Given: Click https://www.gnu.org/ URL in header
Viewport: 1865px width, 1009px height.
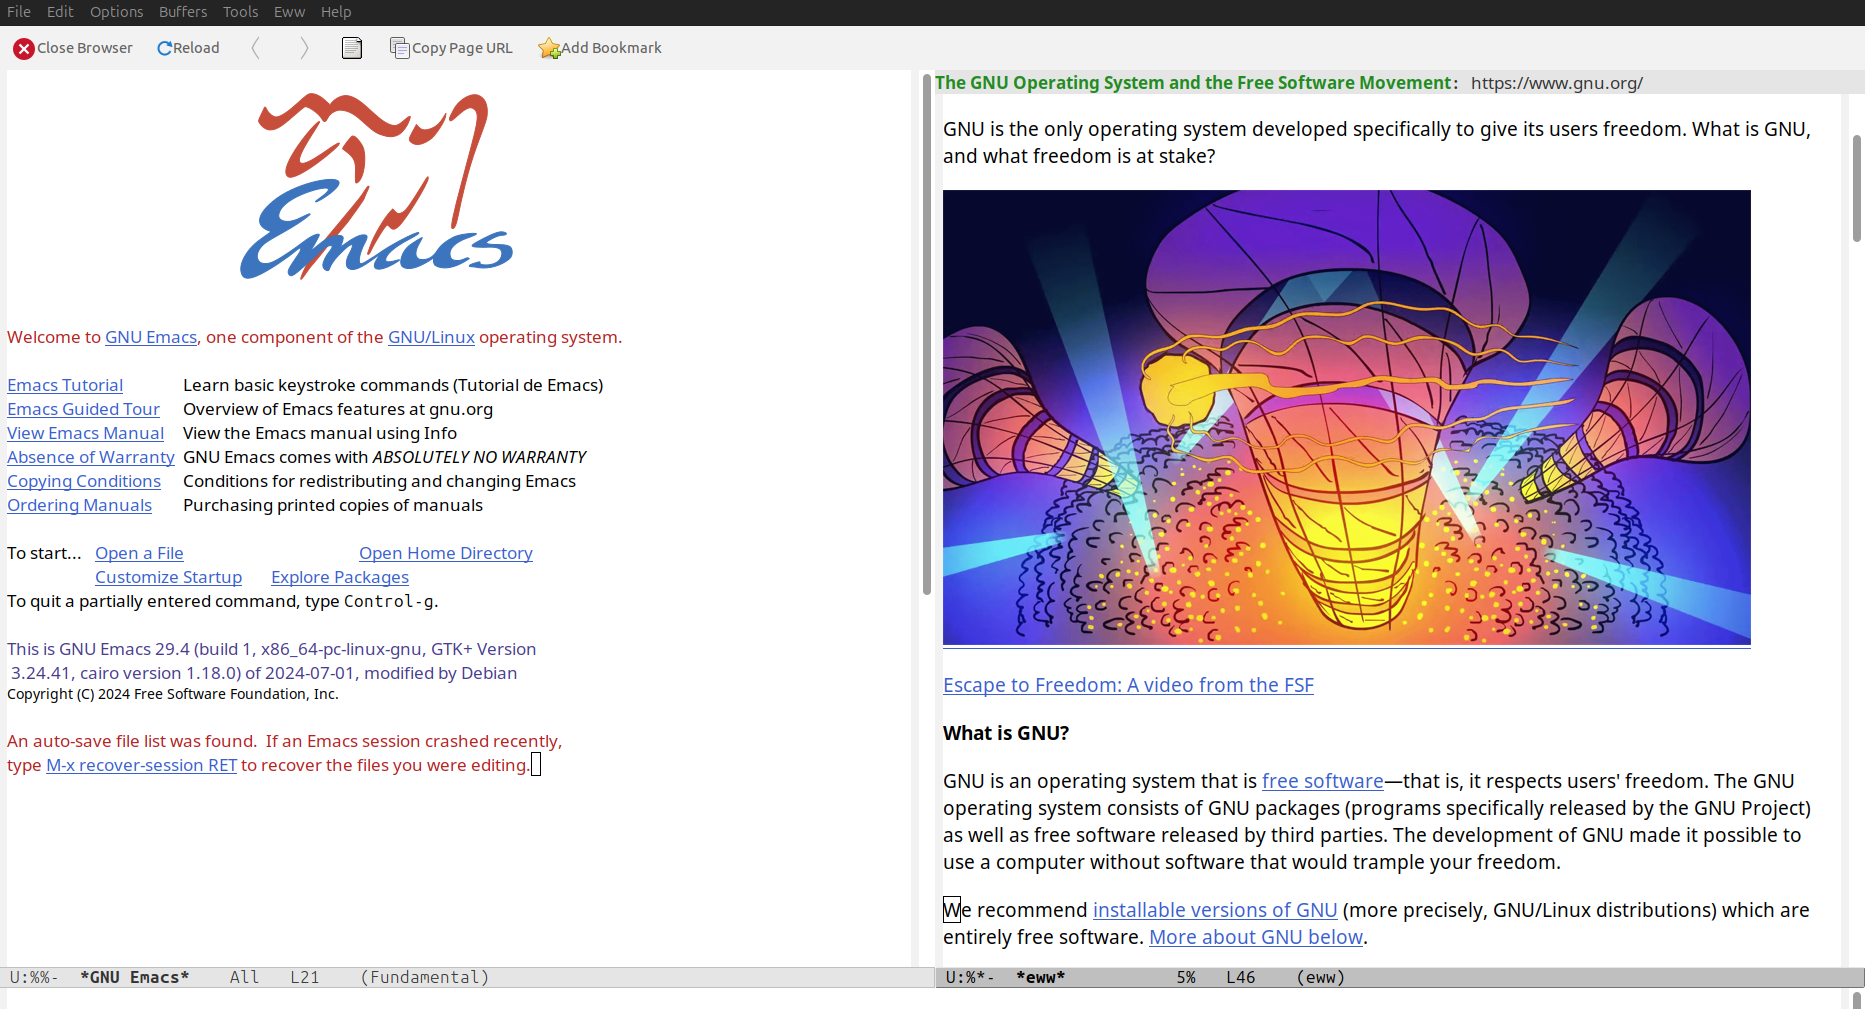Looking at the screenshot, I should pos(1557,83).
